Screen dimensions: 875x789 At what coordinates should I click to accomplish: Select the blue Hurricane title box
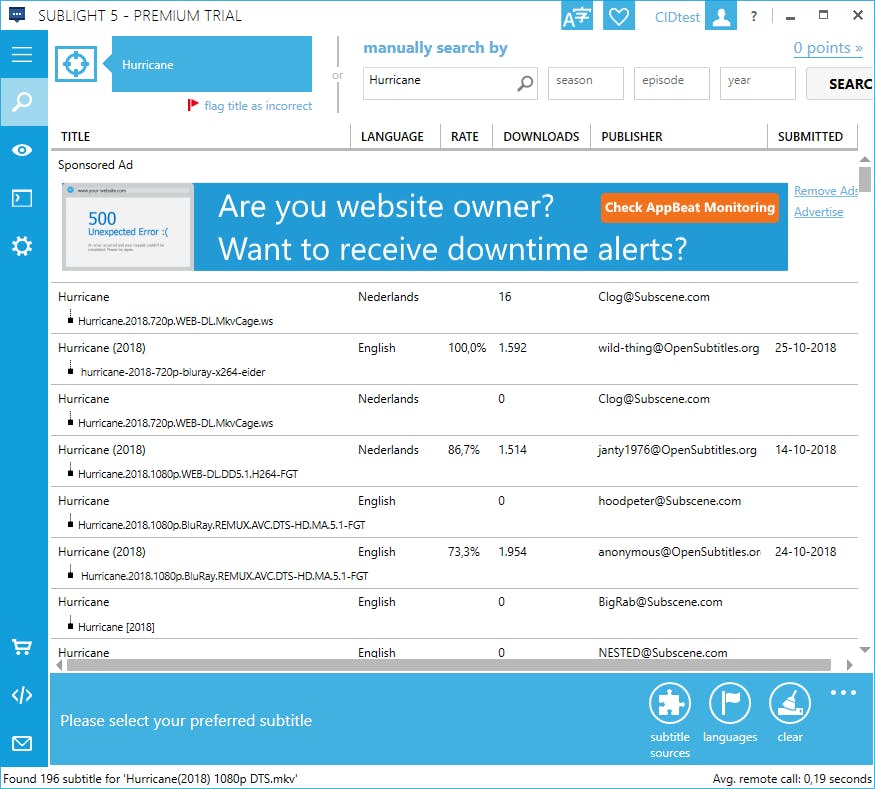(211, 64)
